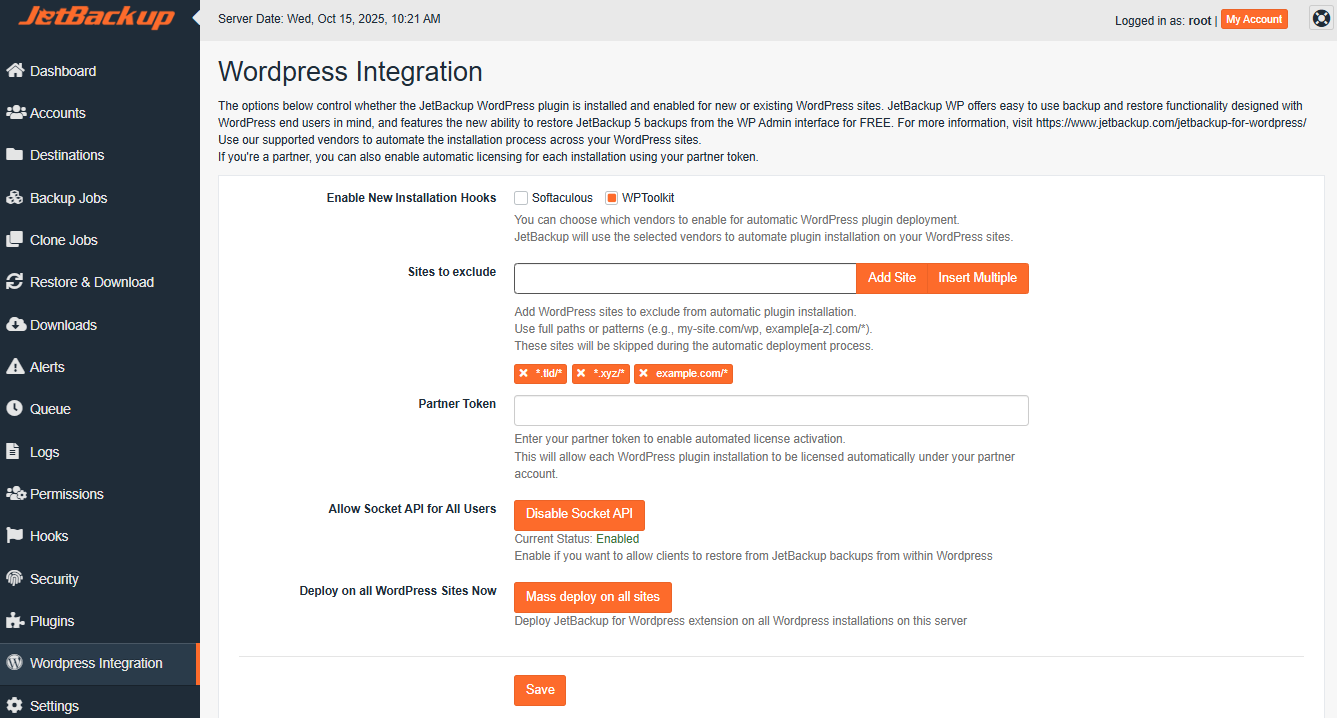Image resolution: width=1337 pixels, height=718 pixels.
Task: Click the Sites to exclude input field
Action: point(685,278)
